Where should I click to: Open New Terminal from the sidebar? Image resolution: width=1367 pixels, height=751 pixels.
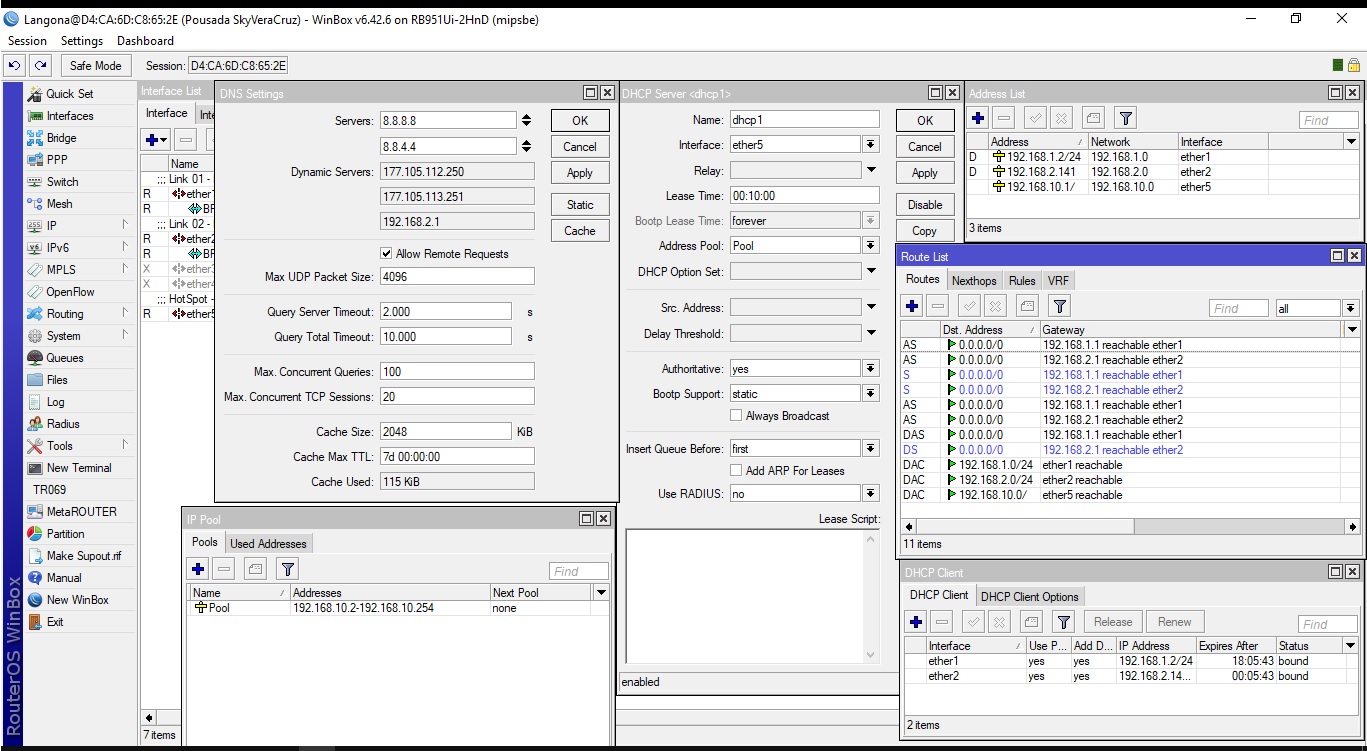click(x=79, y=468)
